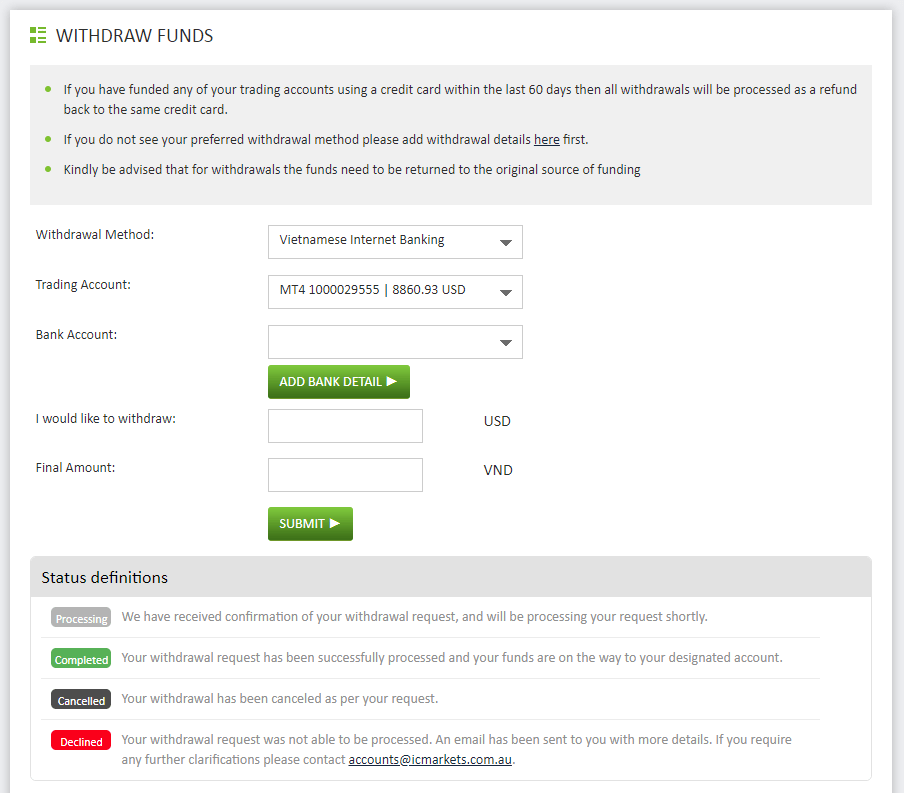Focus the 'I would like to withdraw' USD field
This screenshot has width=904, height=793.
point(345,425)
